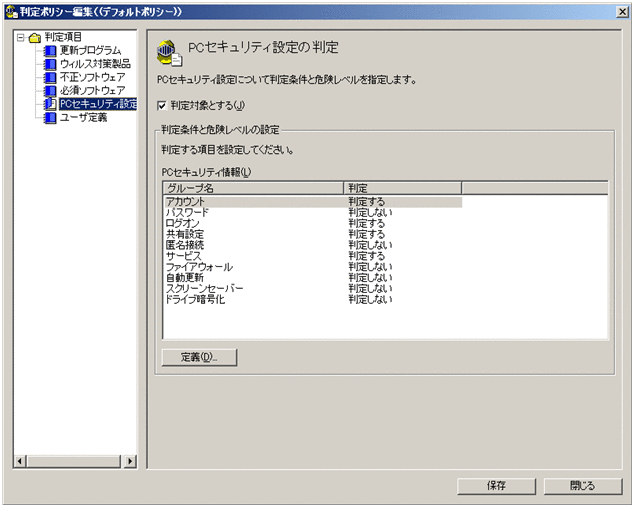Select 不正ソフトウェア in the tree
This screenshot has width=635, height=509.
tap(93, 77)
